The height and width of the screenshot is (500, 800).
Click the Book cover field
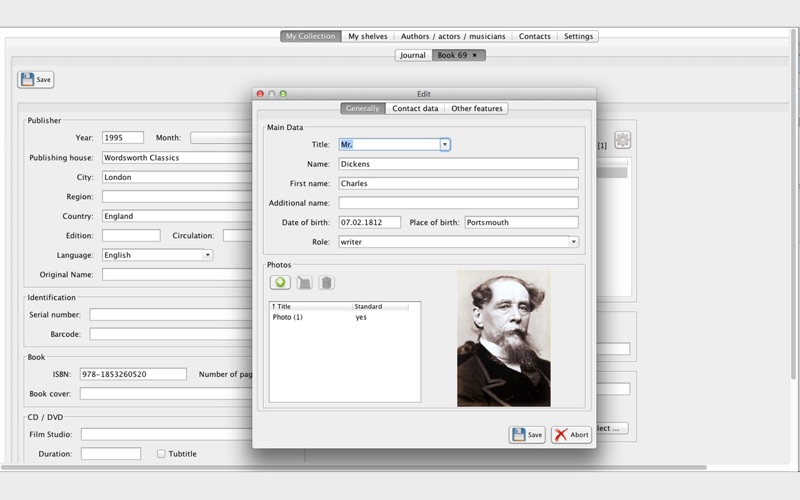pos(166,393)
